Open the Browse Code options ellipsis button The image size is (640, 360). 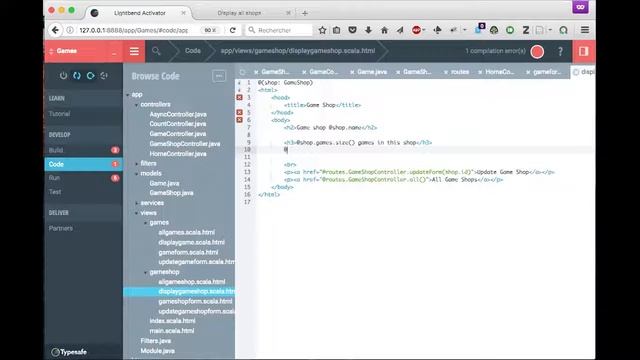(x=219, y=76)
